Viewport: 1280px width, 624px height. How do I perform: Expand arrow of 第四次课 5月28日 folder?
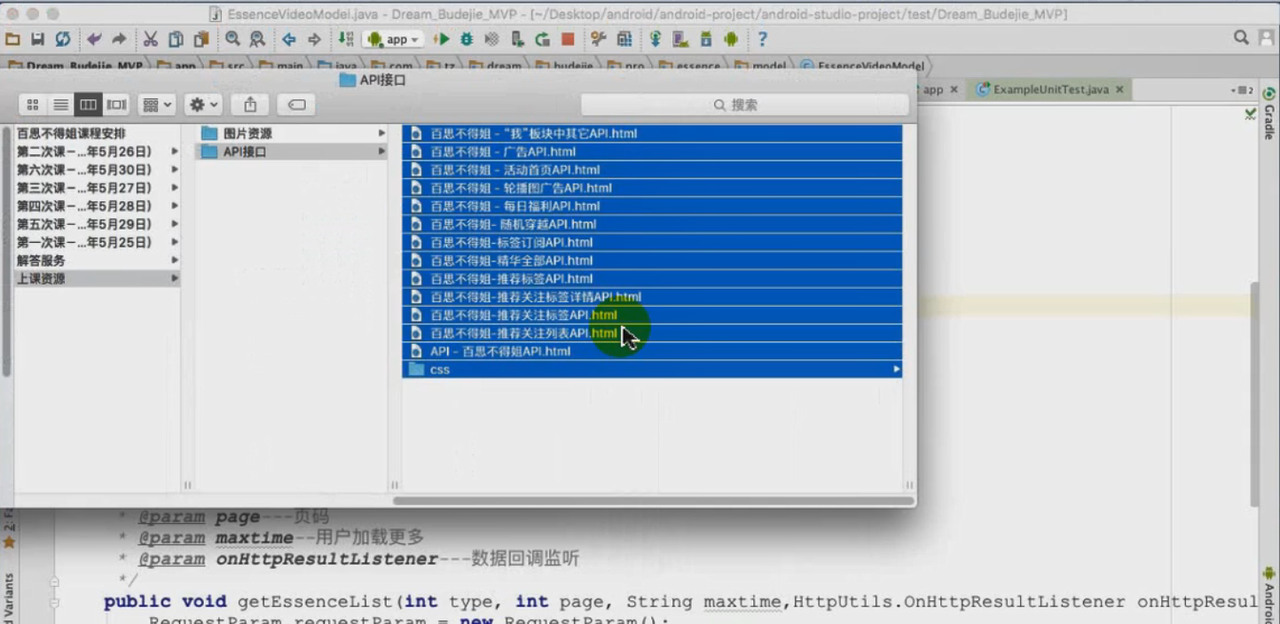[175, 206]
